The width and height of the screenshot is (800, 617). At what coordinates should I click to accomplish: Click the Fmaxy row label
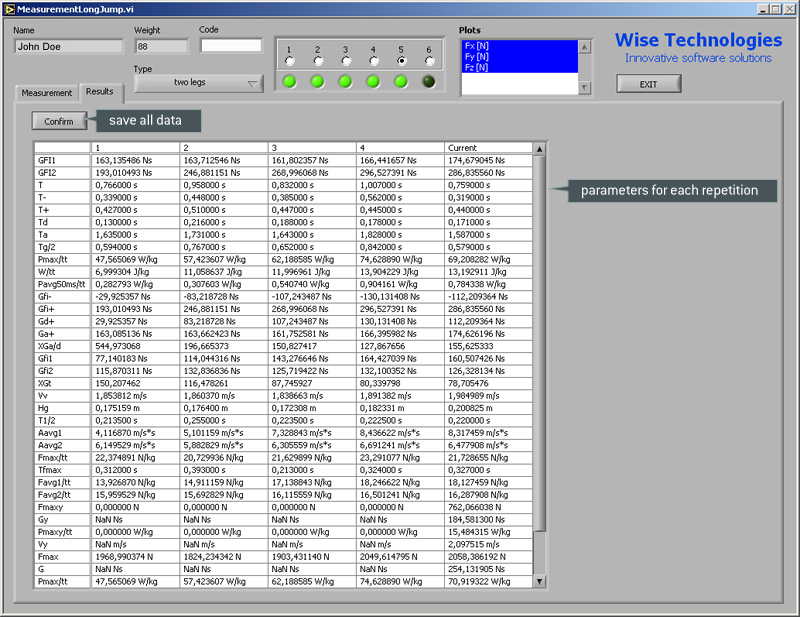click(x=62, y=507)
